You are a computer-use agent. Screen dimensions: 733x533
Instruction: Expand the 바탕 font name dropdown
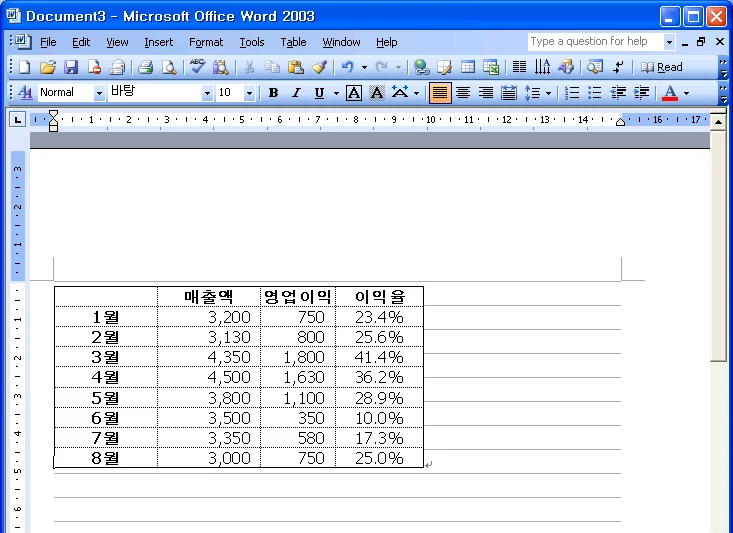click(x=207, y=93)
